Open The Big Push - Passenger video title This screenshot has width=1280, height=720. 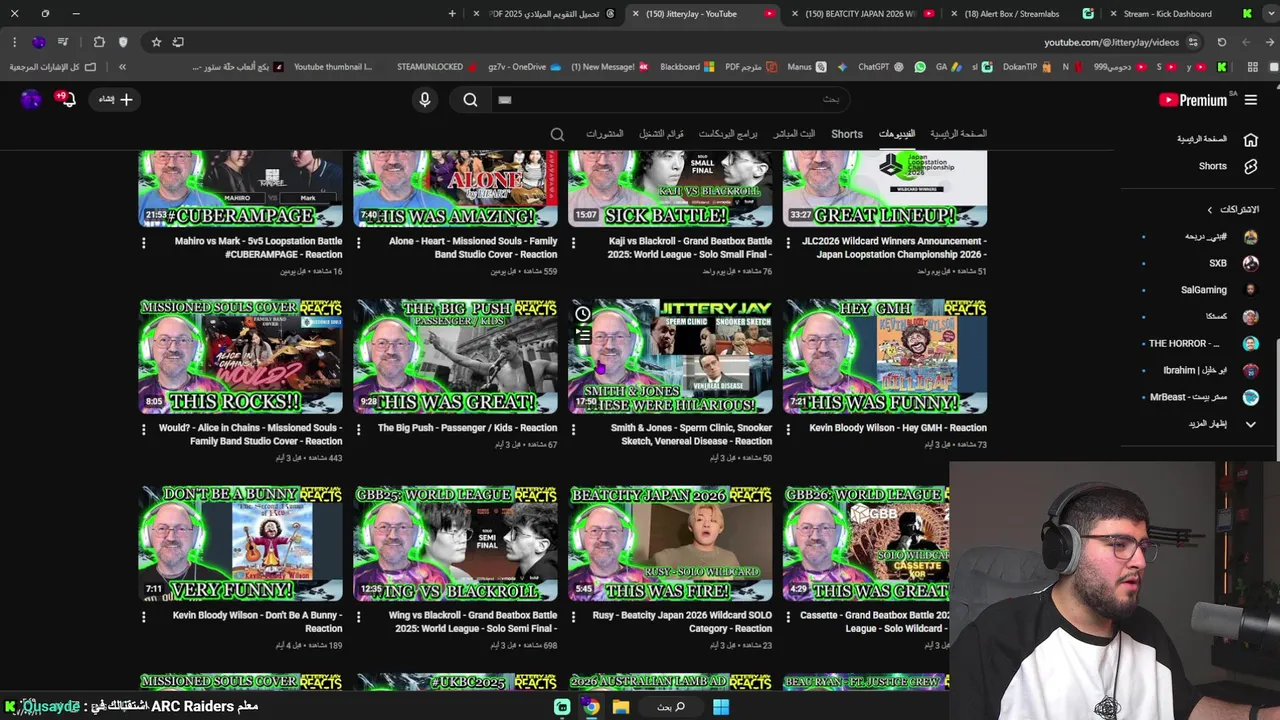point(467,428)
